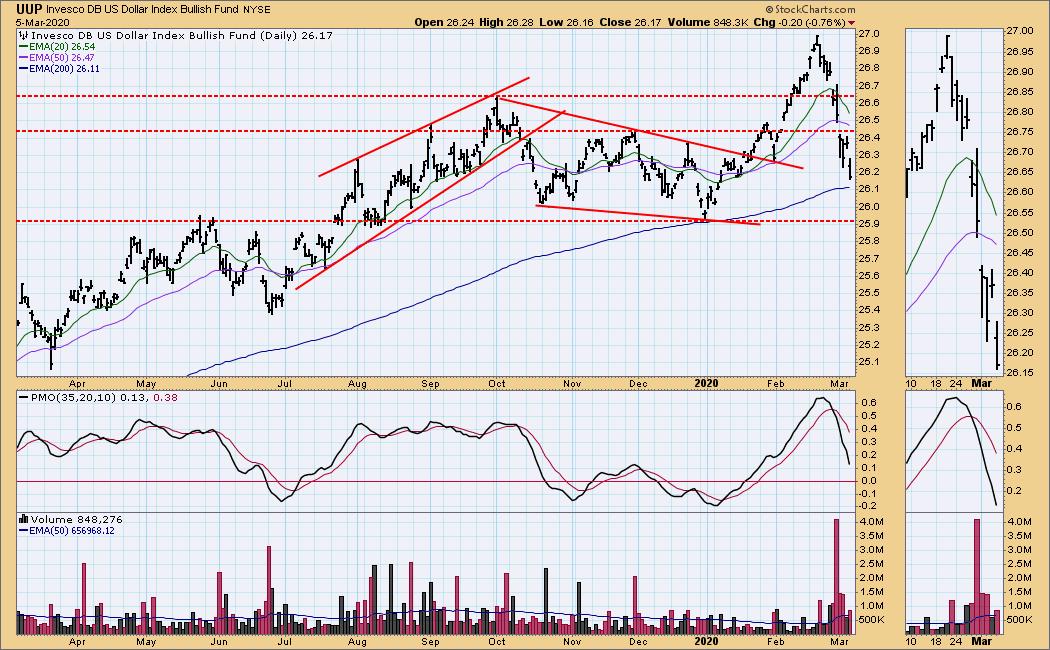Click the EMA(200) 26.11 legend entry
The image size is (1050, 650).
click(60, 68)
